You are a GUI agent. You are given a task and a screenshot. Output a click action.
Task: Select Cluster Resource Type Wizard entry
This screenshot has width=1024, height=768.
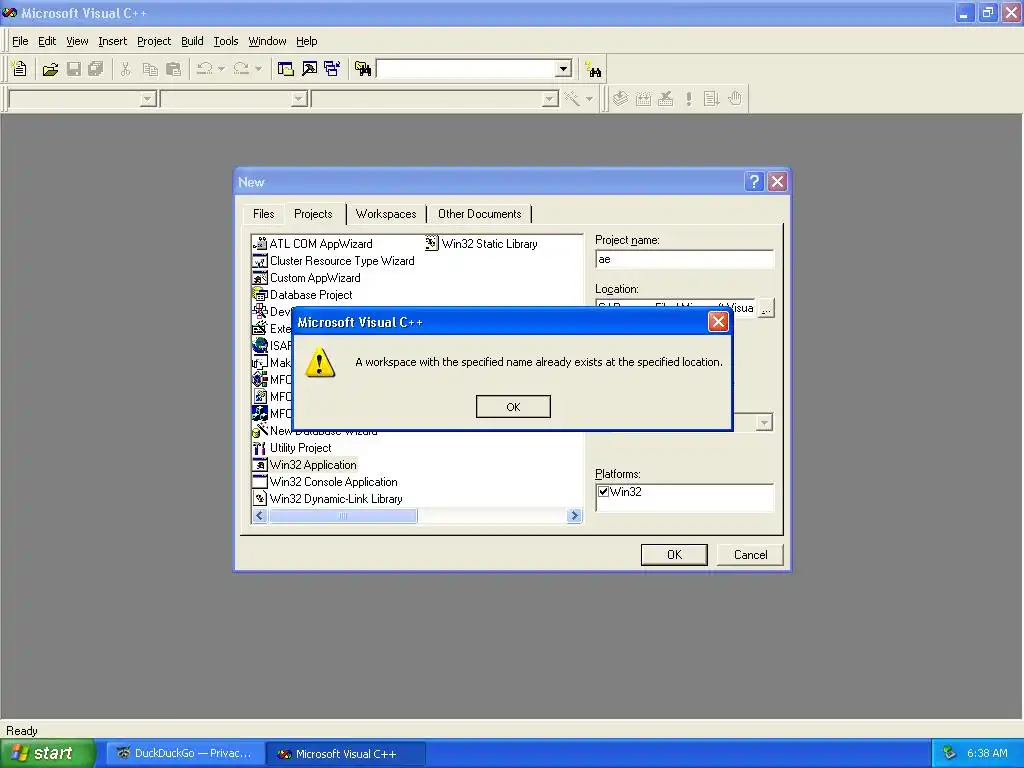tap(334, 261)
